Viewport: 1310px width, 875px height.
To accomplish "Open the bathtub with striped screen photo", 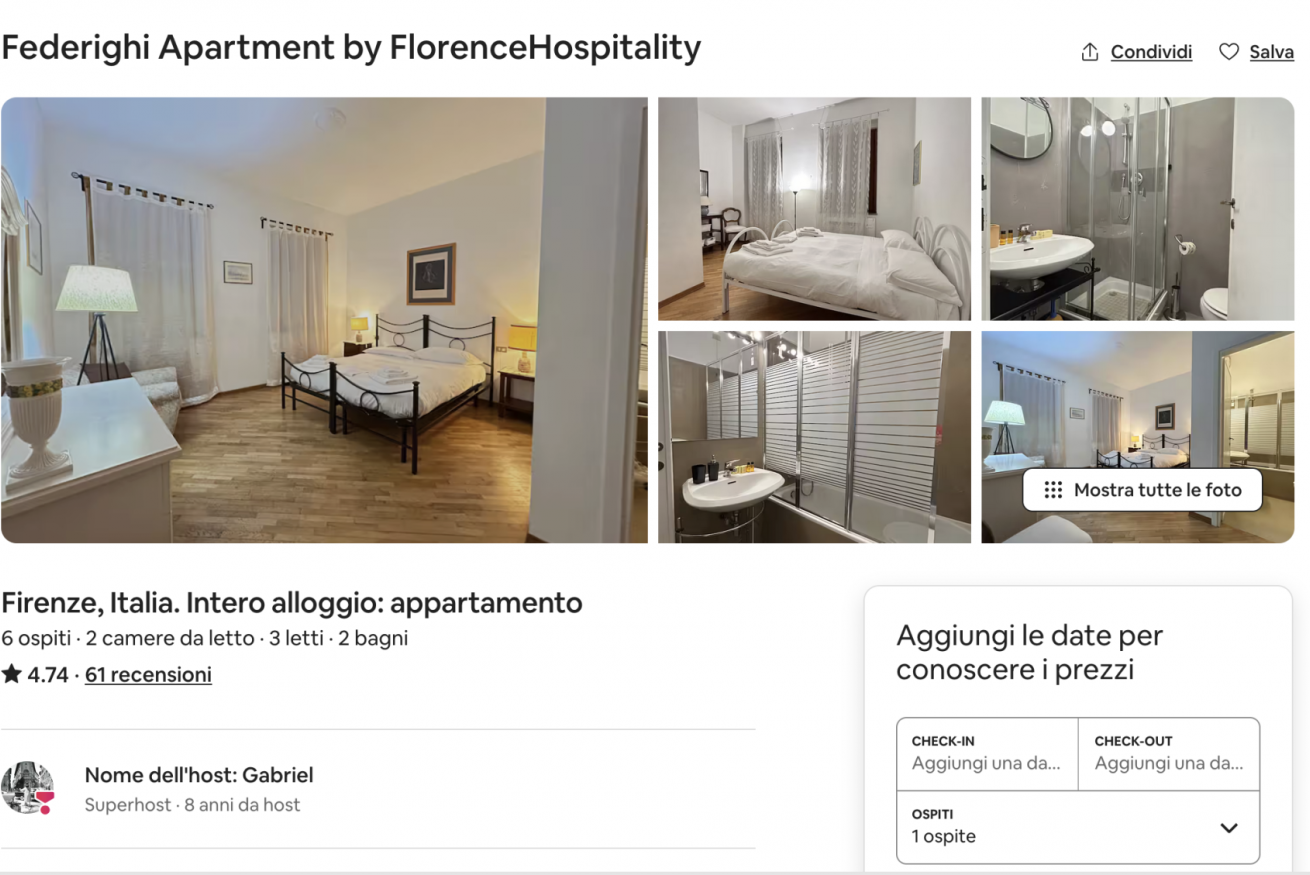I will 814,437.
